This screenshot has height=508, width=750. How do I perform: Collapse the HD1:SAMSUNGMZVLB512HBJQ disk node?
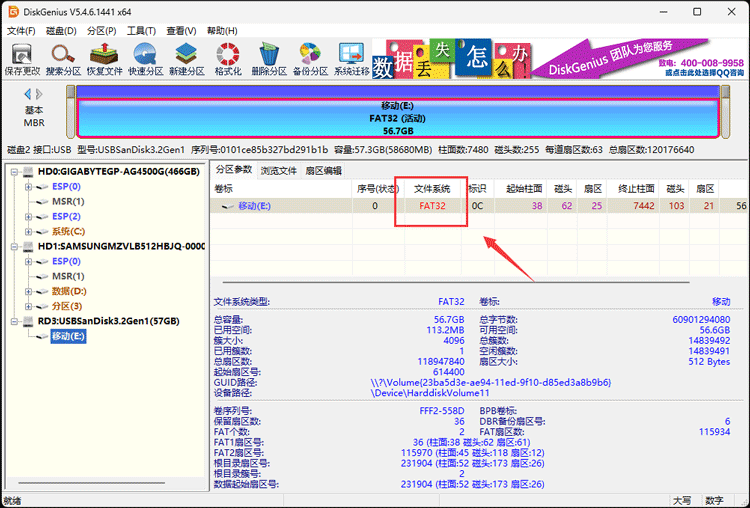pyautogui.click(x=14, y=246)
